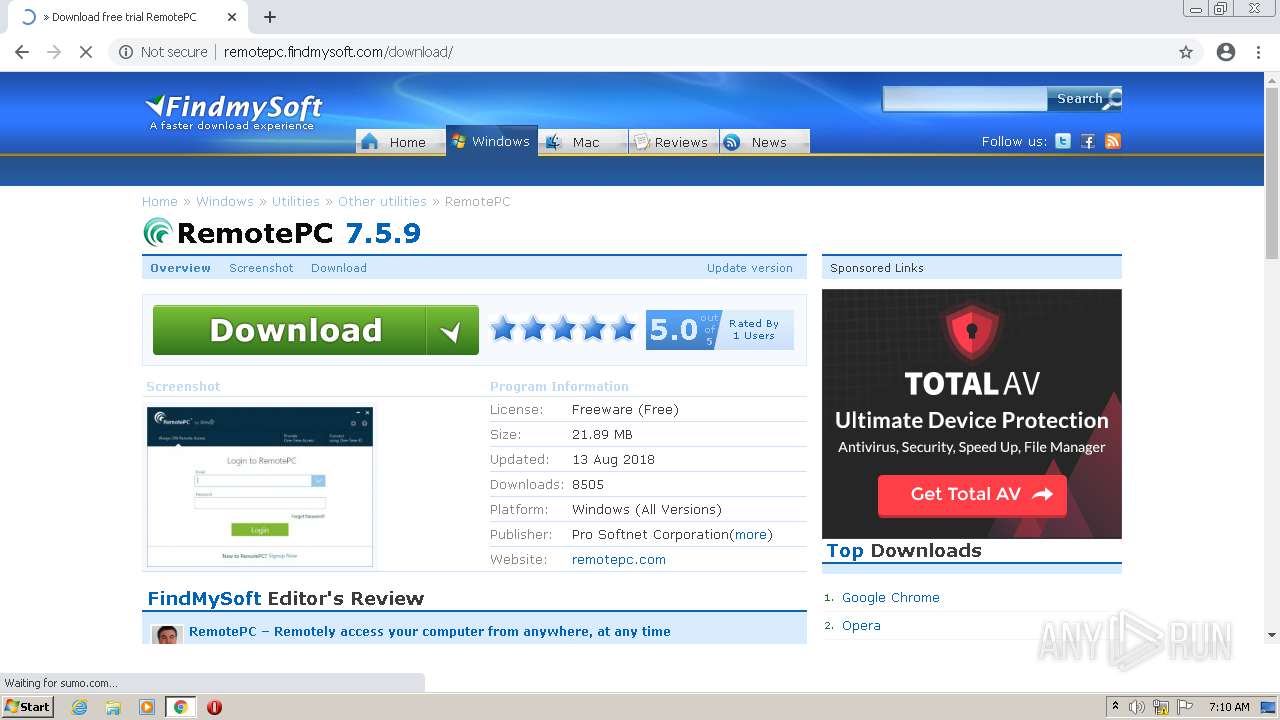1280x720 pixels.
Task: Open remotepc.com website link
Action: (619, 559)
